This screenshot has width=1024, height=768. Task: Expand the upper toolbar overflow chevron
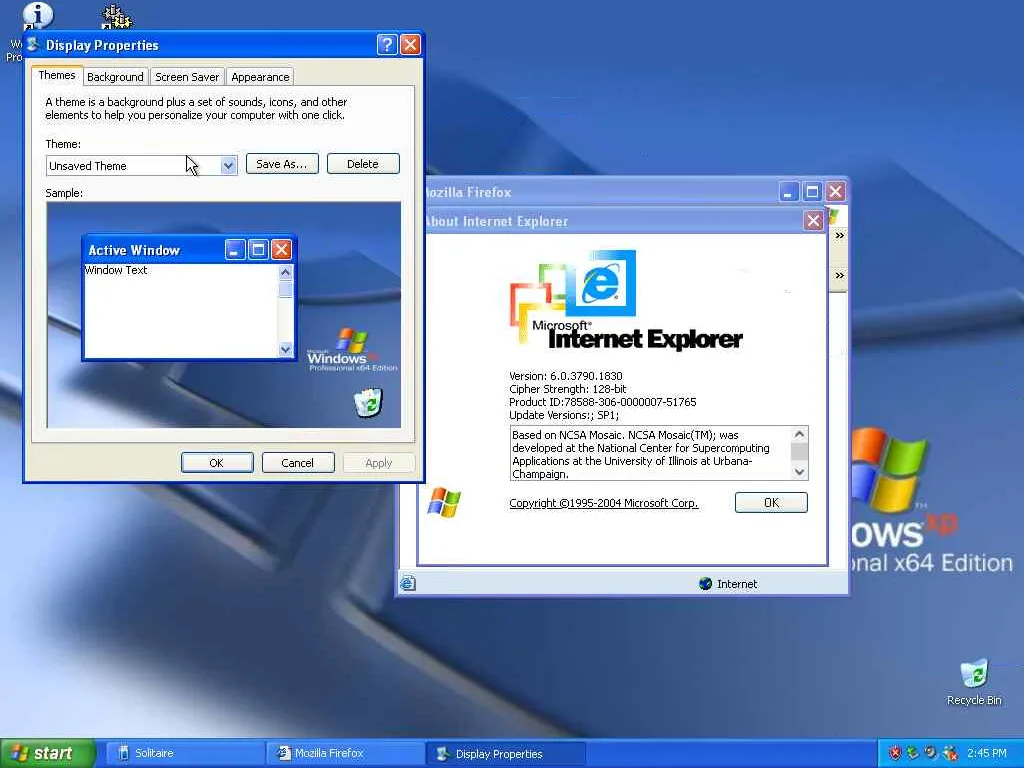pyautogui.click(x=840, y=235)
